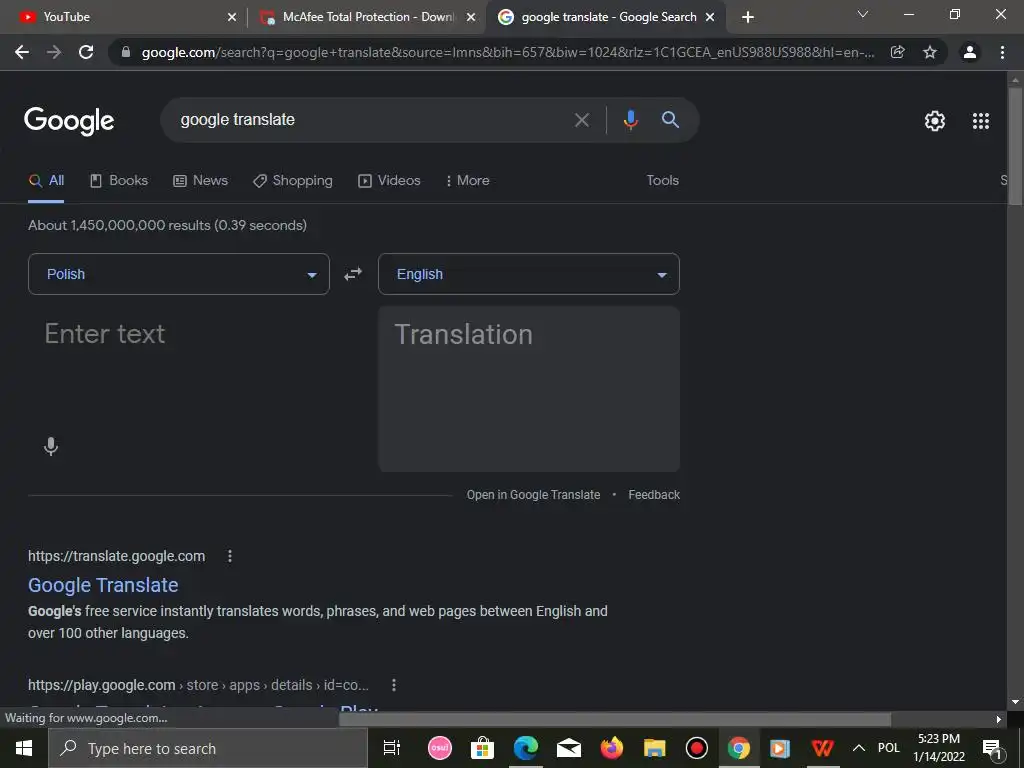
Task: Open the pink osu! taskbar icon
Action: [x=440, y=748]
